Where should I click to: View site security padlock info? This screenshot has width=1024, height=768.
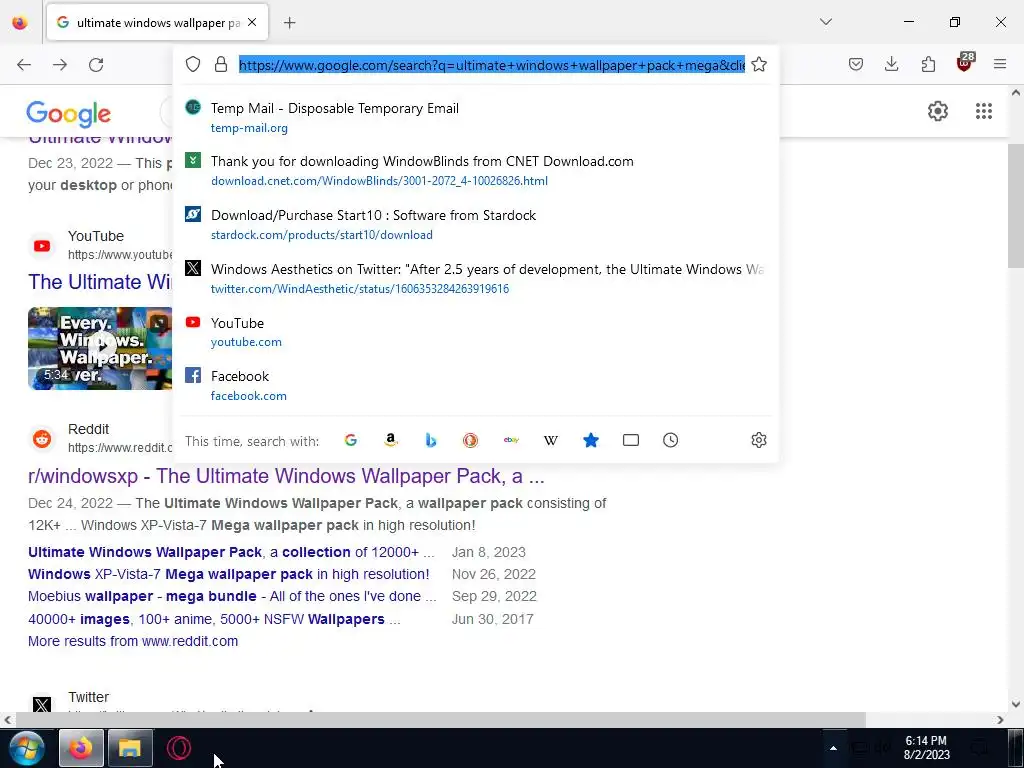tap(221, 64)
